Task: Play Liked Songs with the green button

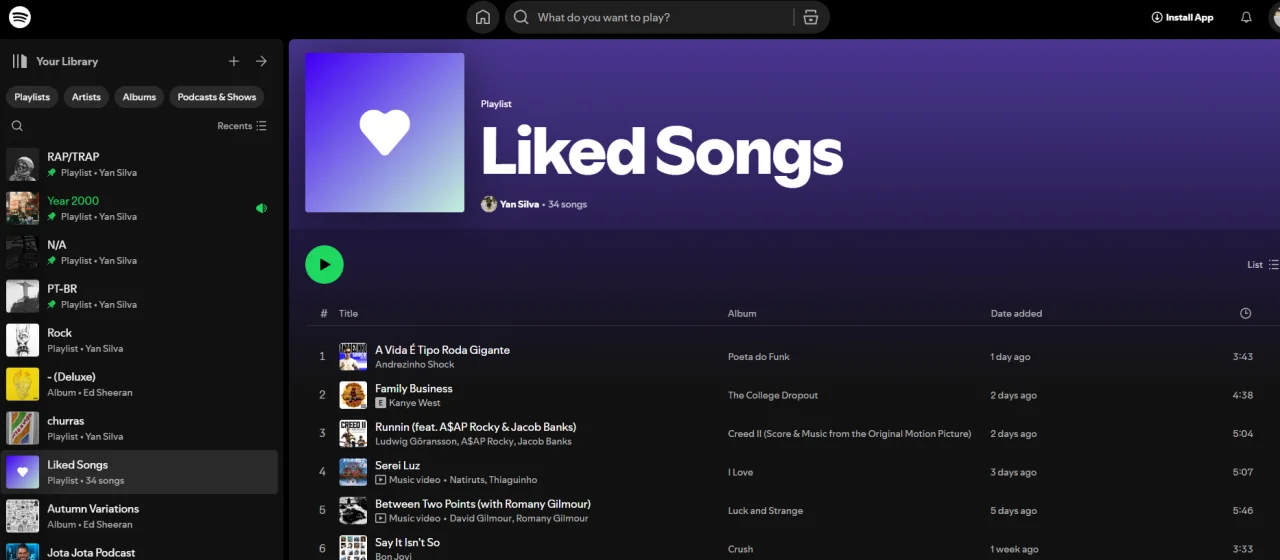Action: click(x=324, y=265)
